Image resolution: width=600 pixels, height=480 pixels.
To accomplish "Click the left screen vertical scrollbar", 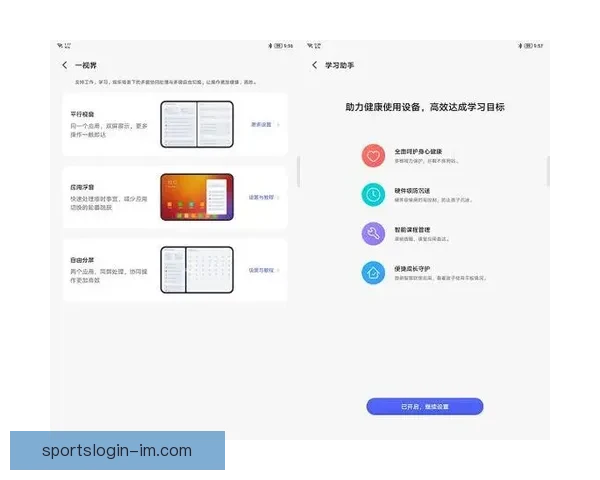I will pyautogui.click(x=298, y=171).
